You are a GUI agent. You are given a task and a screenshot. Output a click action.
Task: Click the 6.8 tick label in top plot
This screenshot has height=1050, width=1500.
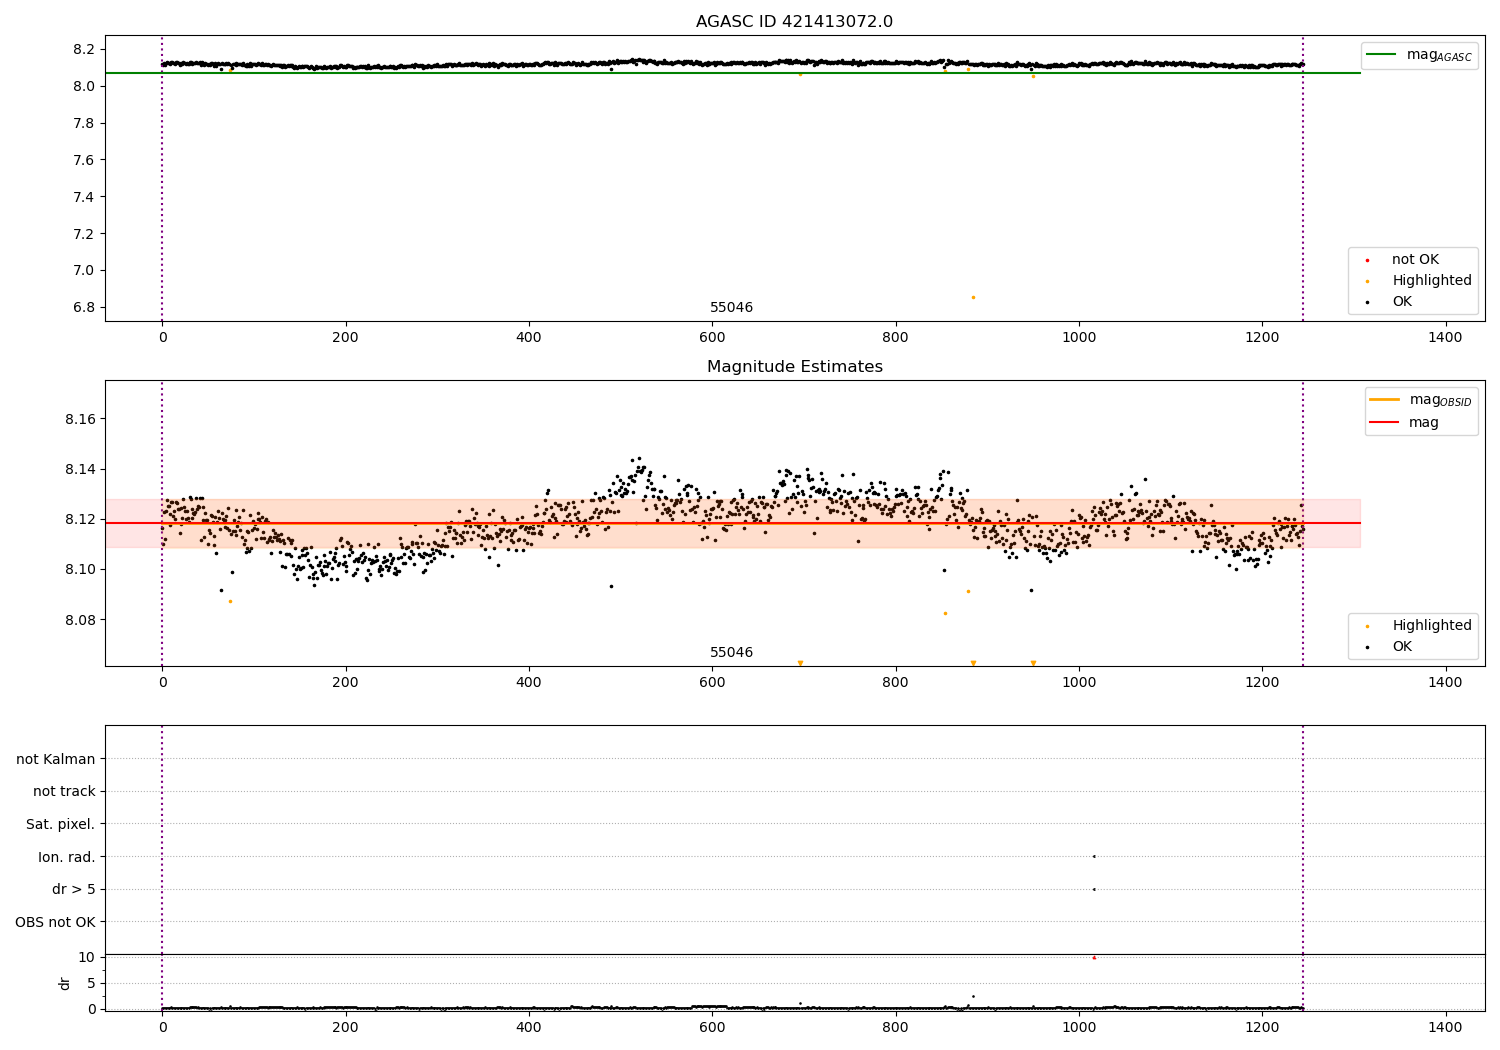point(85,307)
